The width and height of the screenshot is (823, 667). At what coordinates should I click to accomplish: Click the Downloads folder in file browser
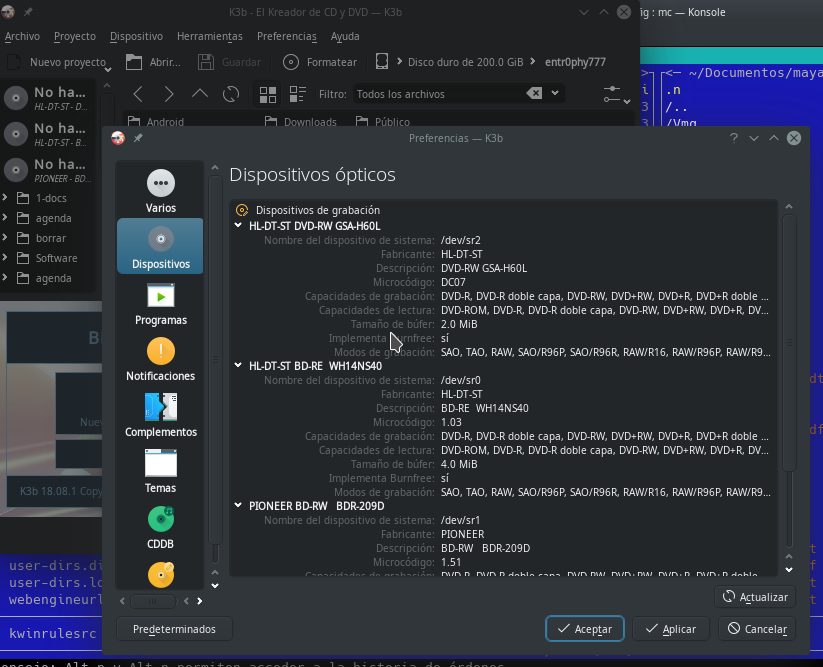tap(301, 122)
